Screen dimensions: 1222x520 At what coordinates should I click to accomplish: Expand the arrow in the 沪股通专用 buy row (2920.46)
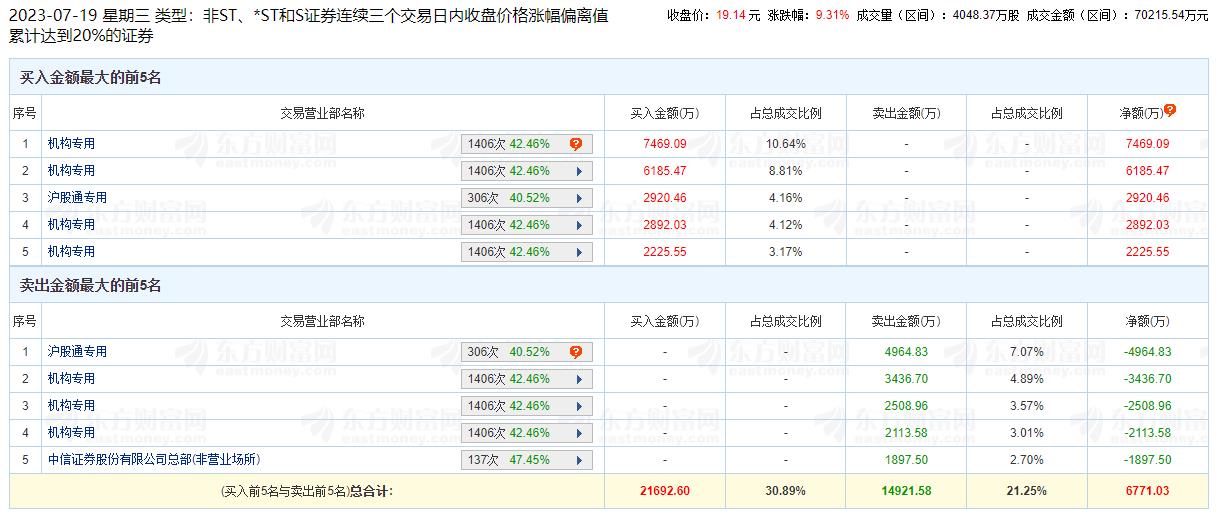[579, 198]
